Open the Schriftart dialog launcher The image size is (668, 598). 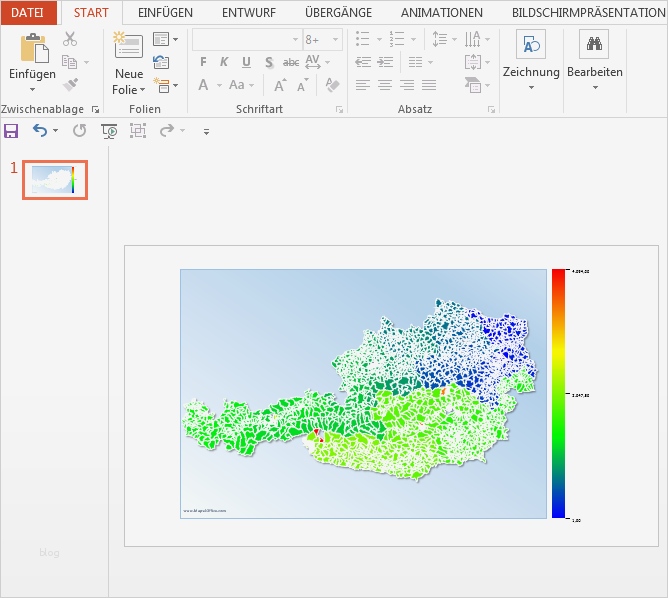tap(339, 108)
